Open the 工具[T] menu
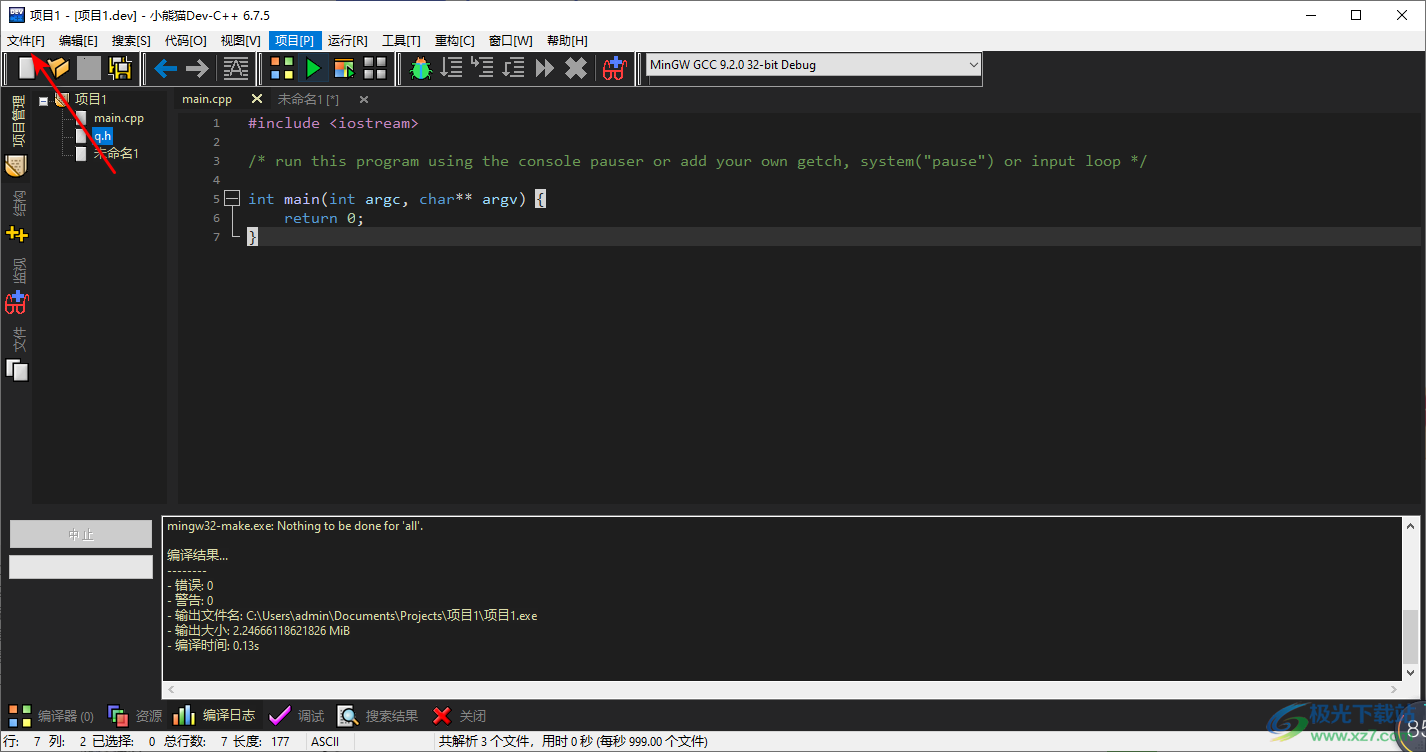The width and height of the screenshot is (1426, 752). coord(401,41)
